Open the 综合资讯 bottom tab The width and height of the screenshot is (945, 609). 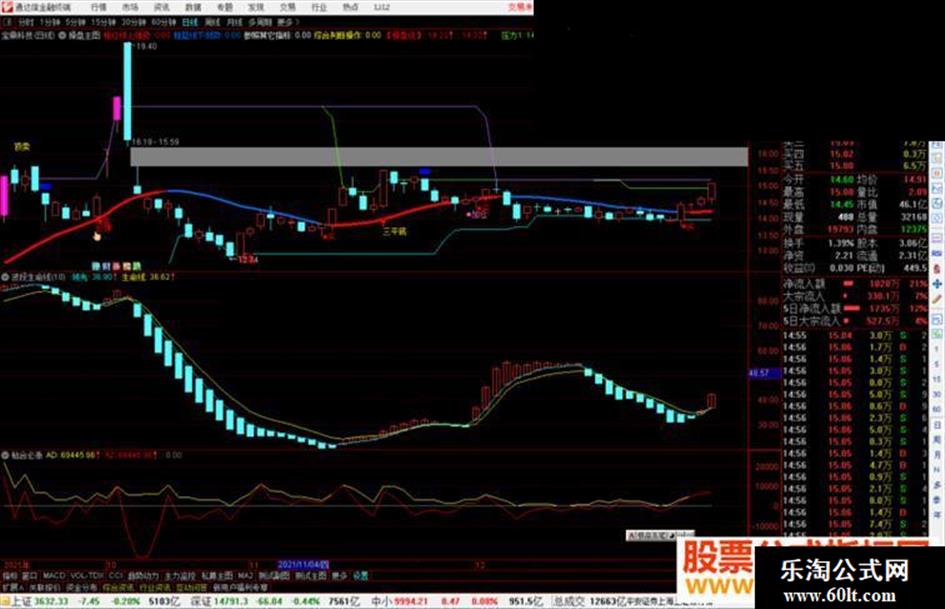tap(118, 587)
